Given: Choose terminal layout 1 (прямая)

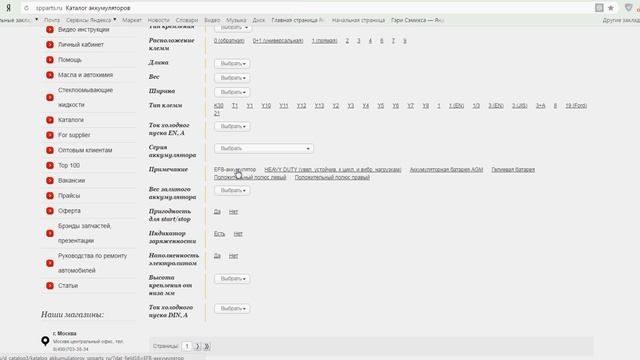Looking at the screenshot, I should [324, 41].
